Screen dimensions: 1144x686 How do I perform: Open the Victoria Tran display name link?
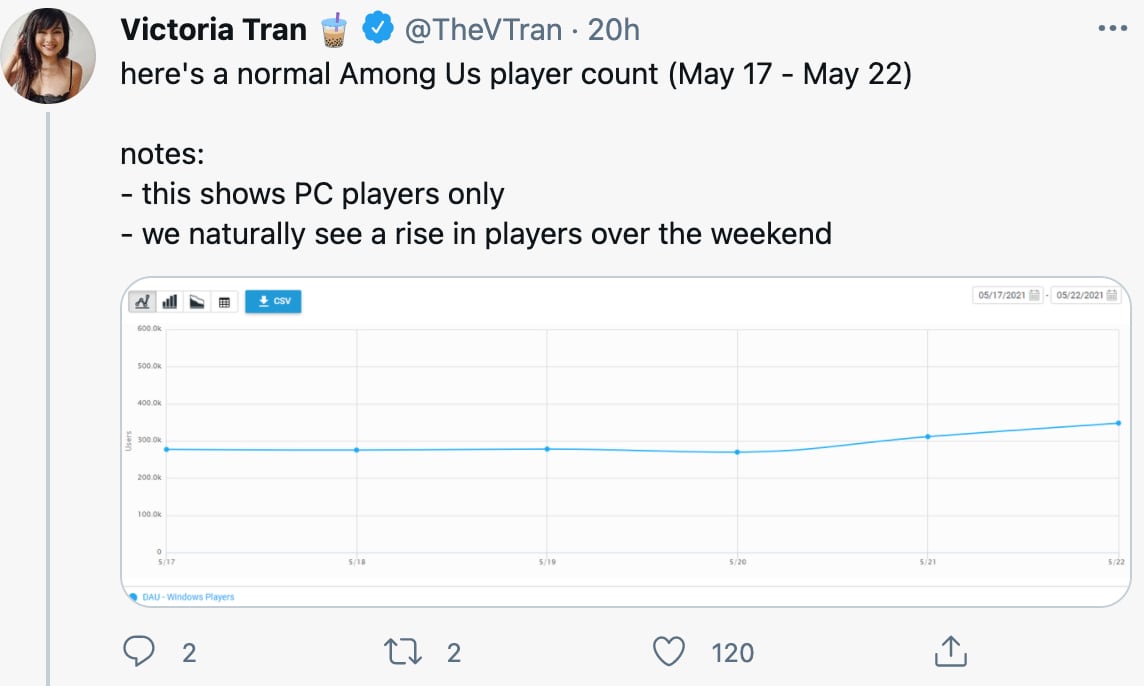(x=213, y=30)
